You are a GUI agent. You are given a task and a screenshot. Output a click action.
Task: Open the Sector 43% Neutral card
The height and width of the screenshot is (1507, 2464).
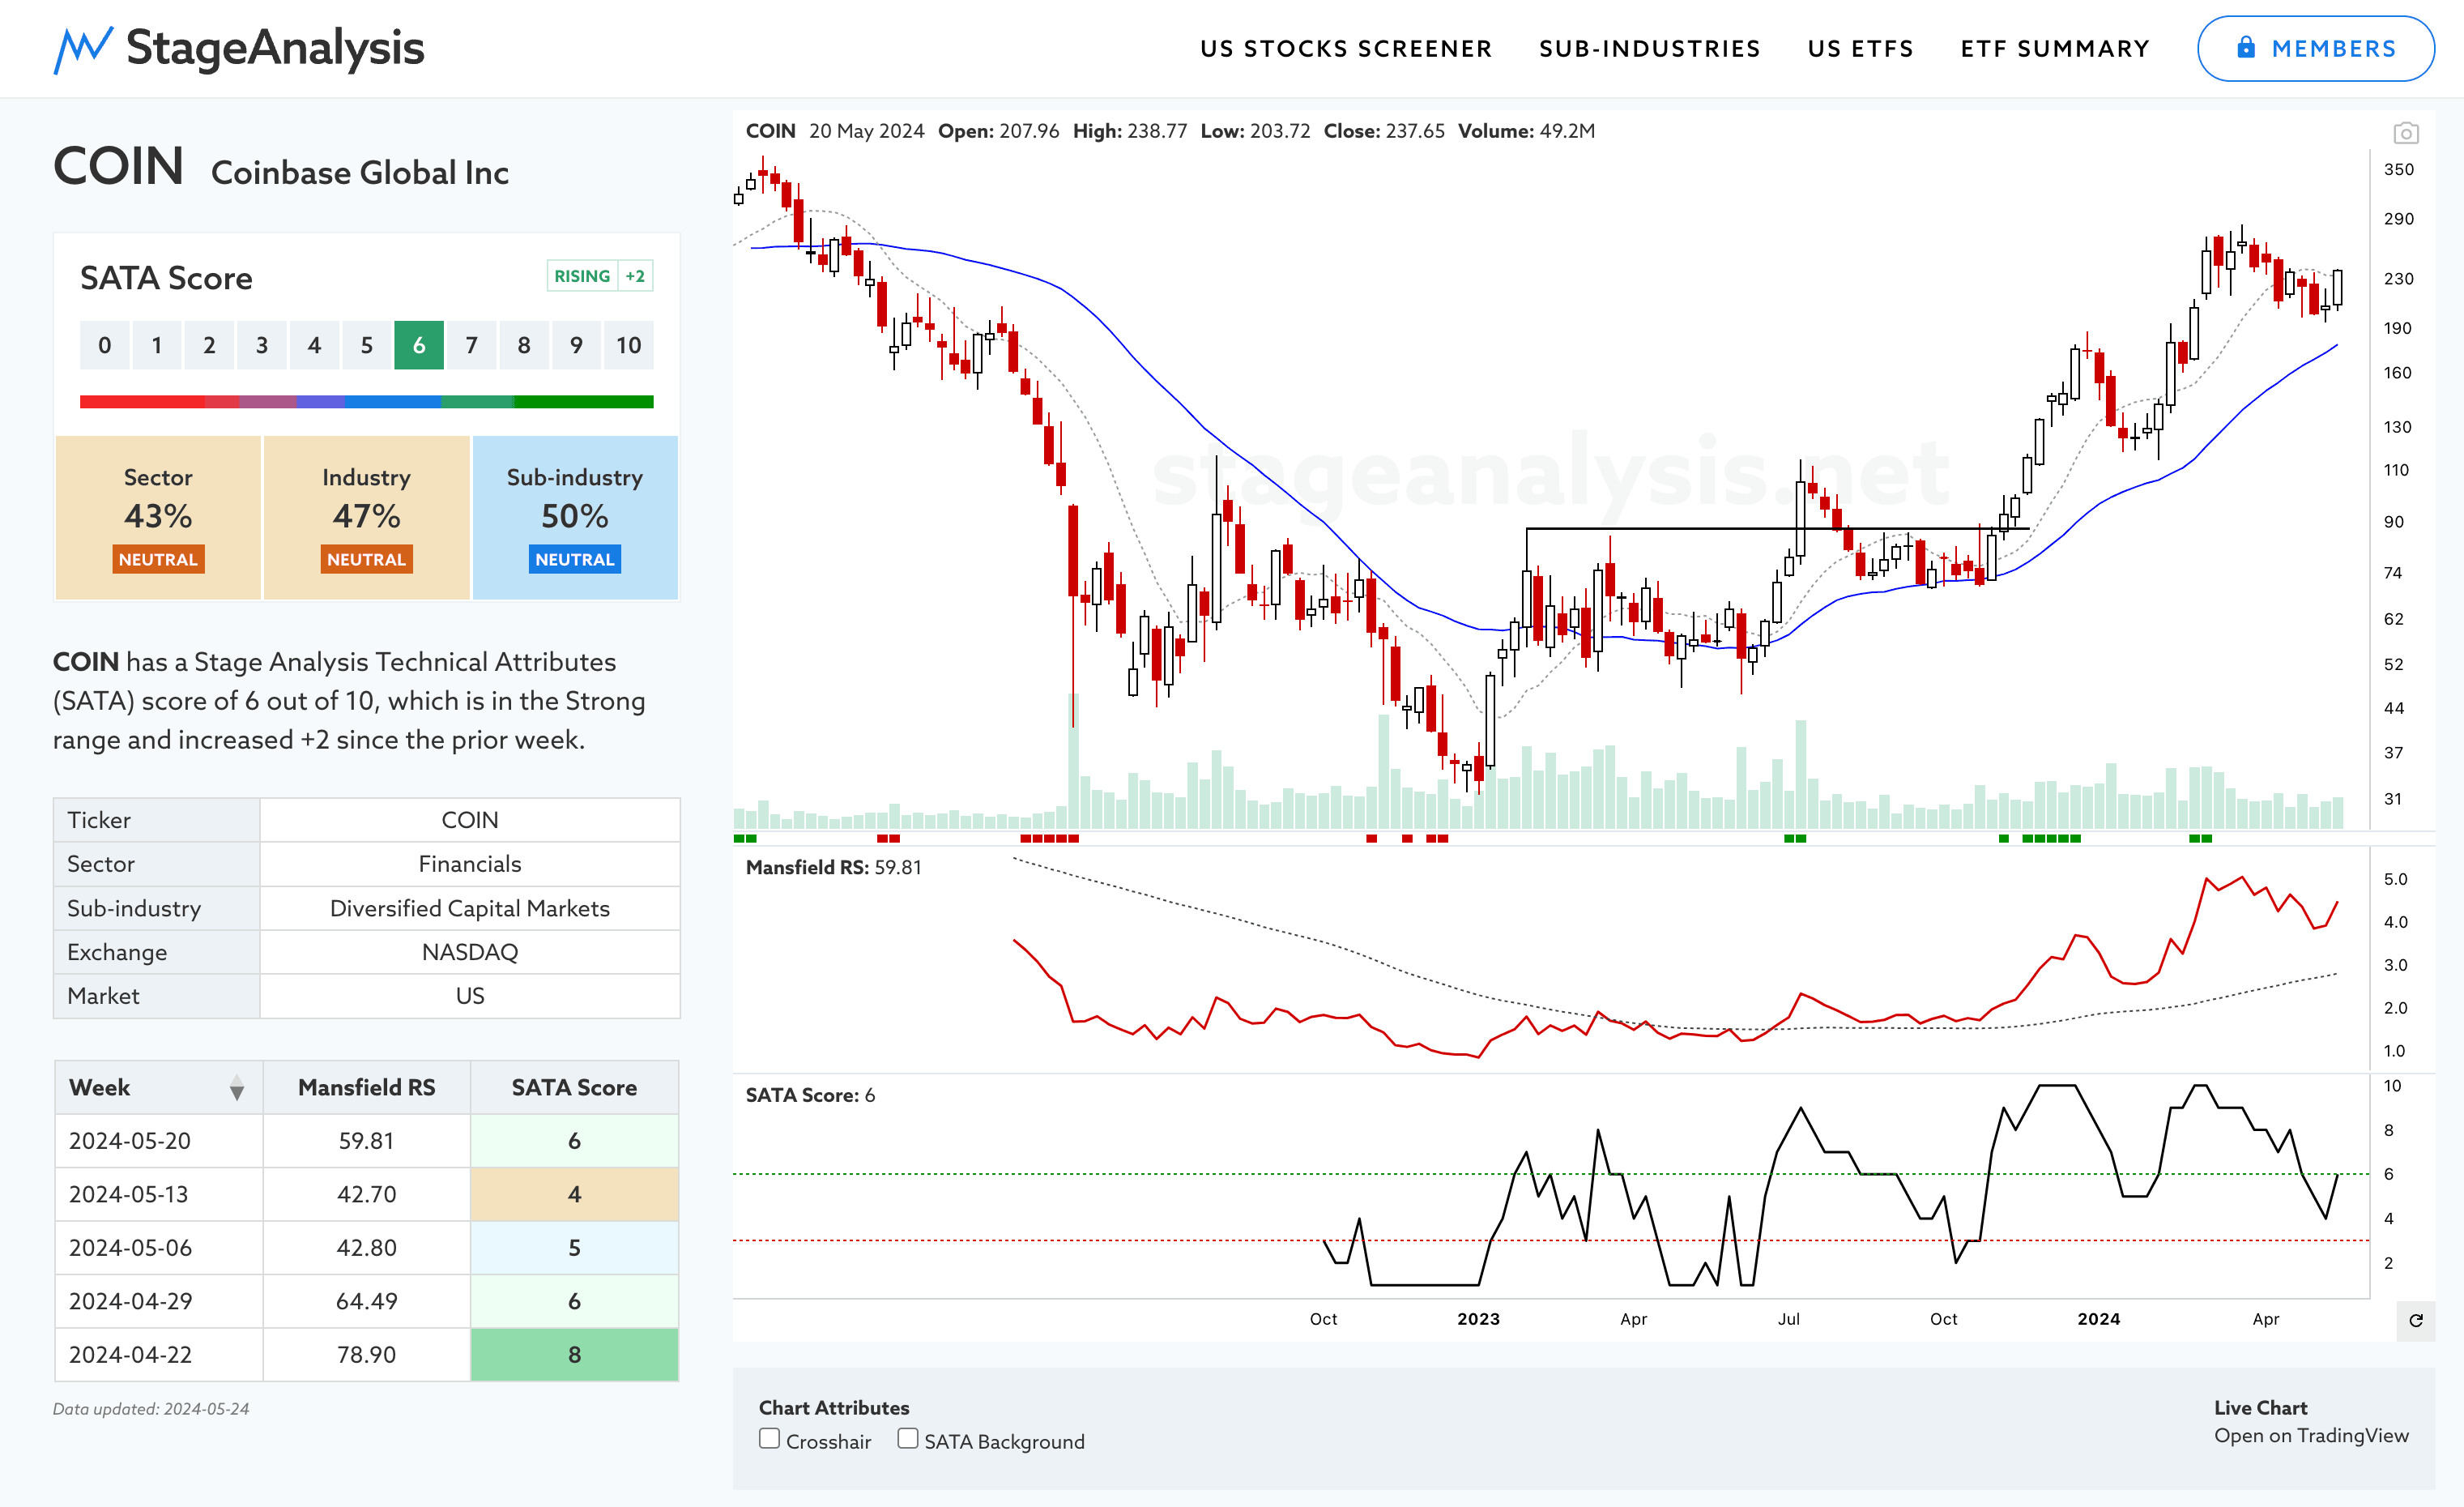[158, 517]
